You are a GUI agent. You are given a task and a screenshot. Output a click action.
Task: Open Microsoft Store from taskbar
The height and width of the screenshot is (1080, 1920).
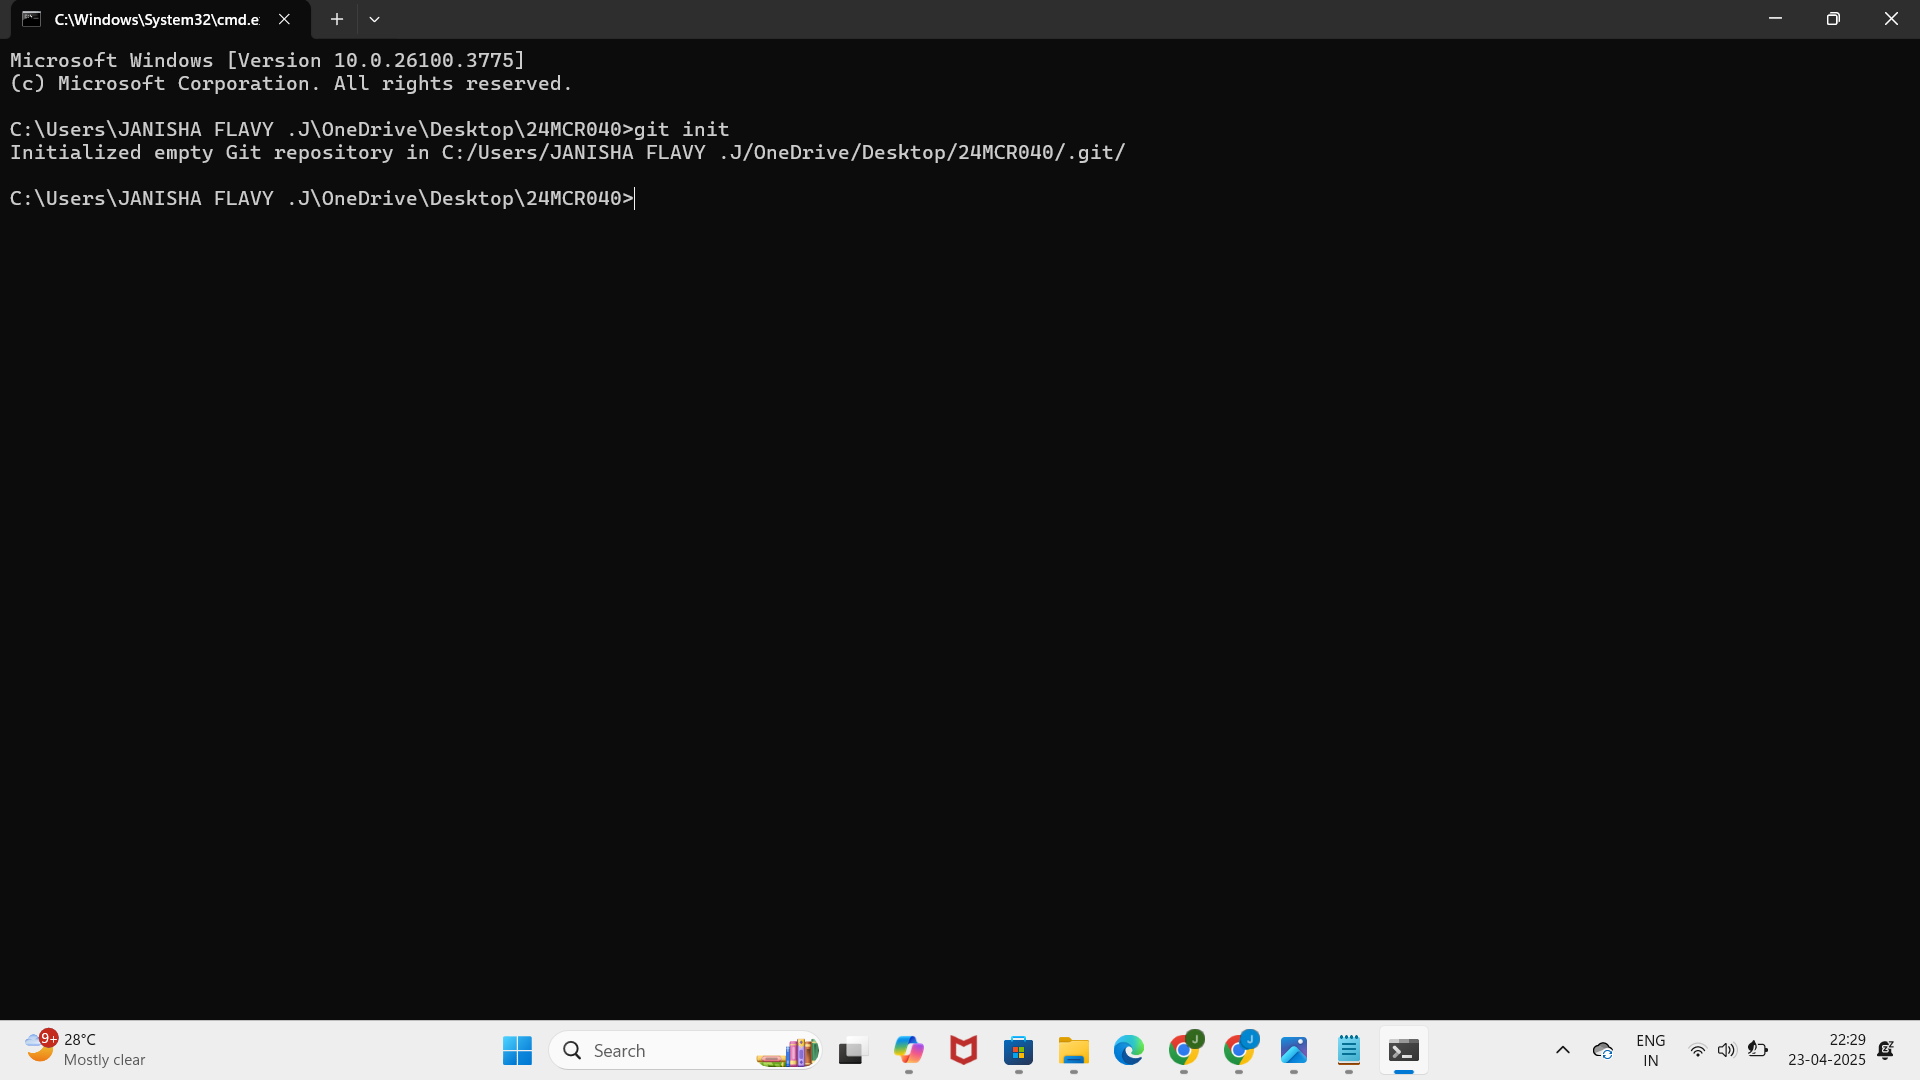click(1018, 1050)
